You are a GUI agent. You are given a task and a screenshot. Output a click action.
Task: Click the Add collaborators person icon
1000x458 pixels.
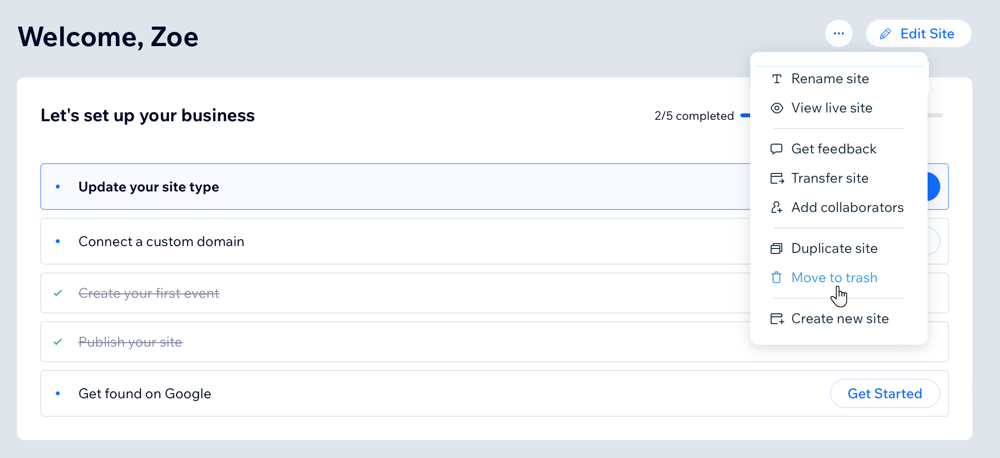(x=776, y=208)
